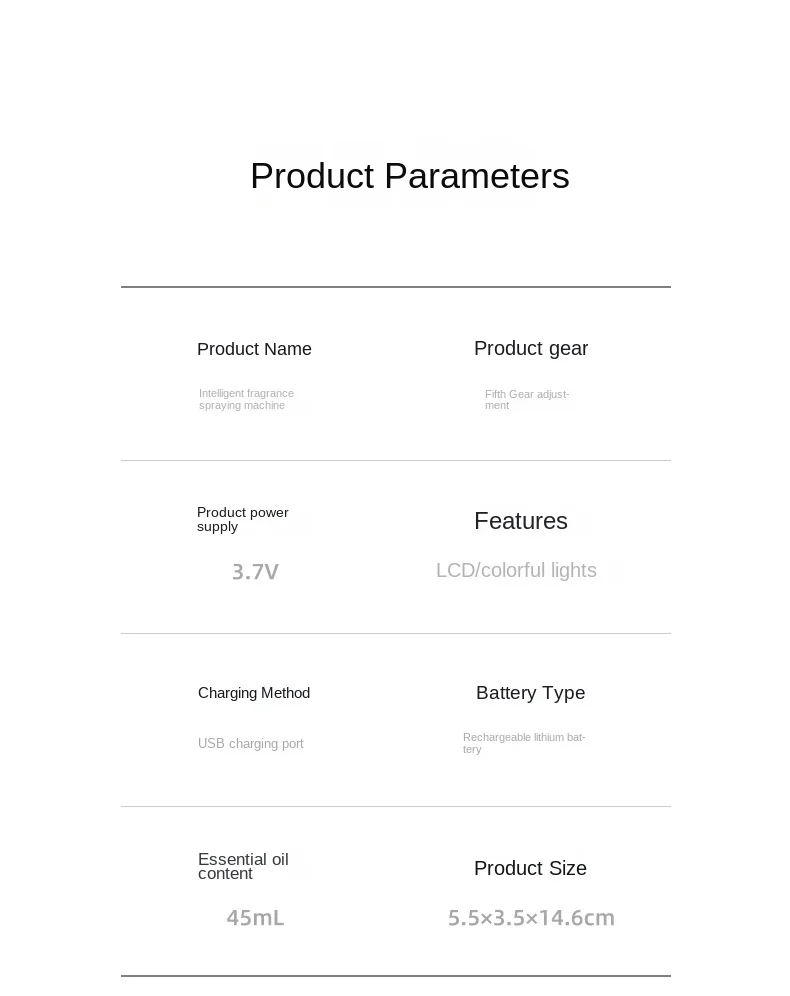Click the USB charging port text

point(250,744)
